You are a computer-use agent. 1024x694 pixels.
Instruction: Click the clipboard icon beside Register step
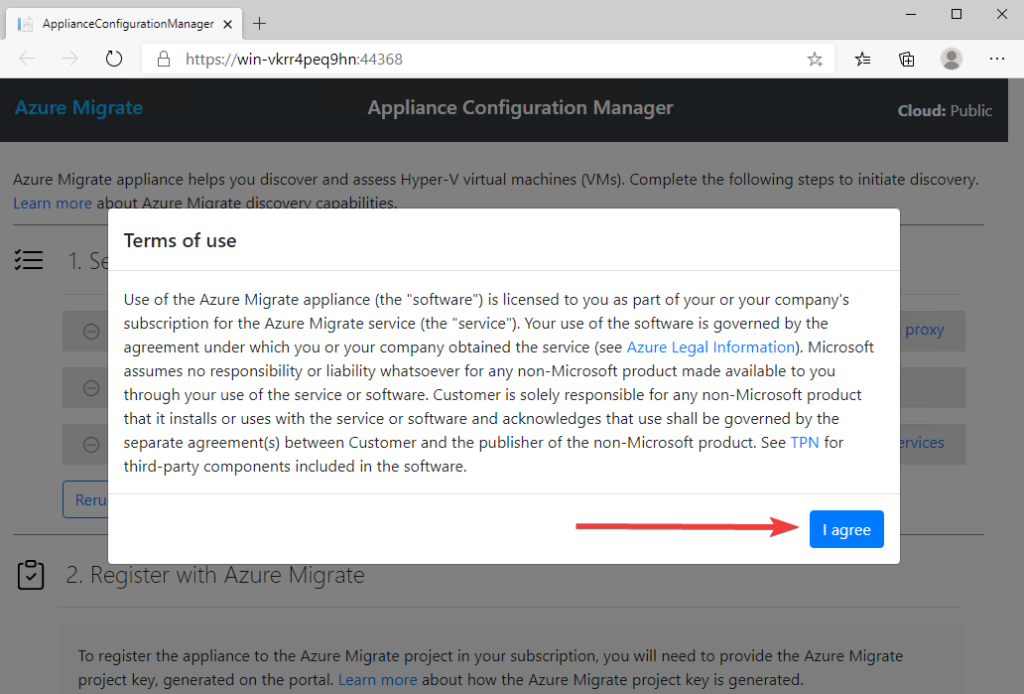(31, 575)
